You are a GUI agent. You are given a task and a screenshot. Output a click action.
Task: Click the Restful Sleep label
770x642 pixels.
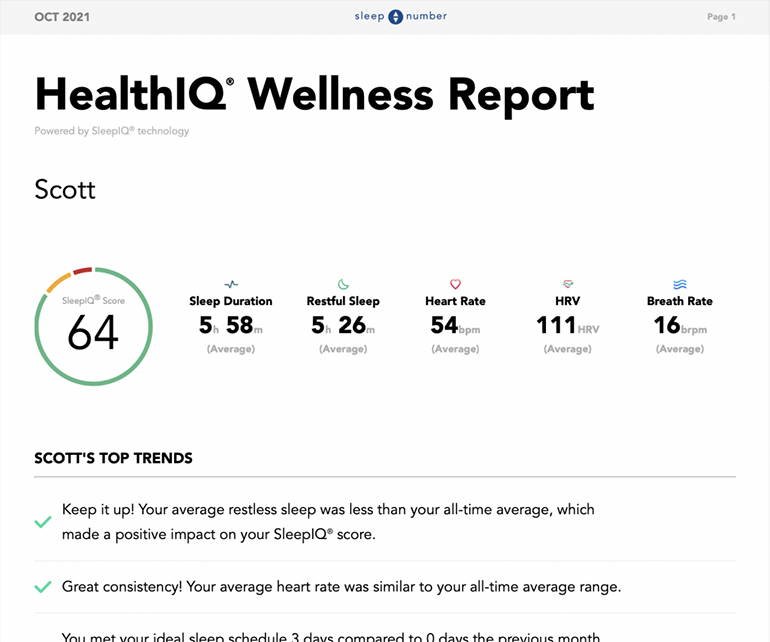pos(343,301)
